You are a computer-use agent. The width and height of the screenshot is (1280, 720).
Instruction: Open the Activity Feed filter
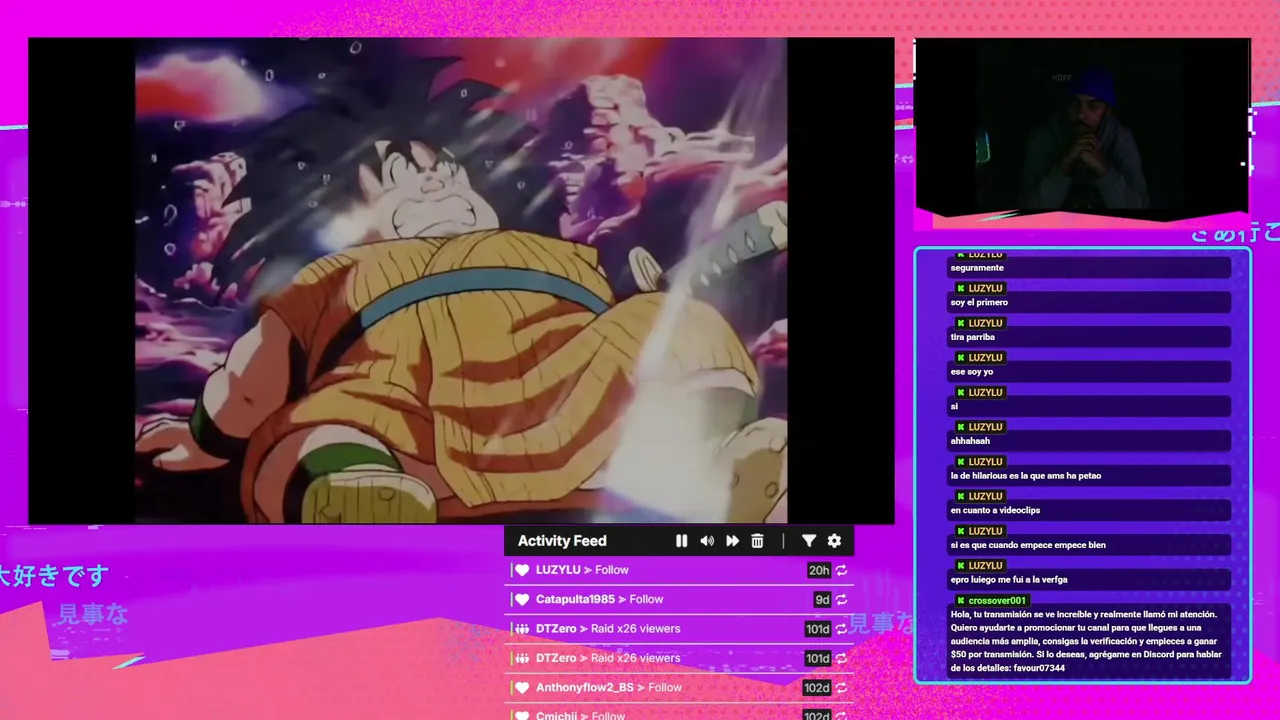point(809,541)
